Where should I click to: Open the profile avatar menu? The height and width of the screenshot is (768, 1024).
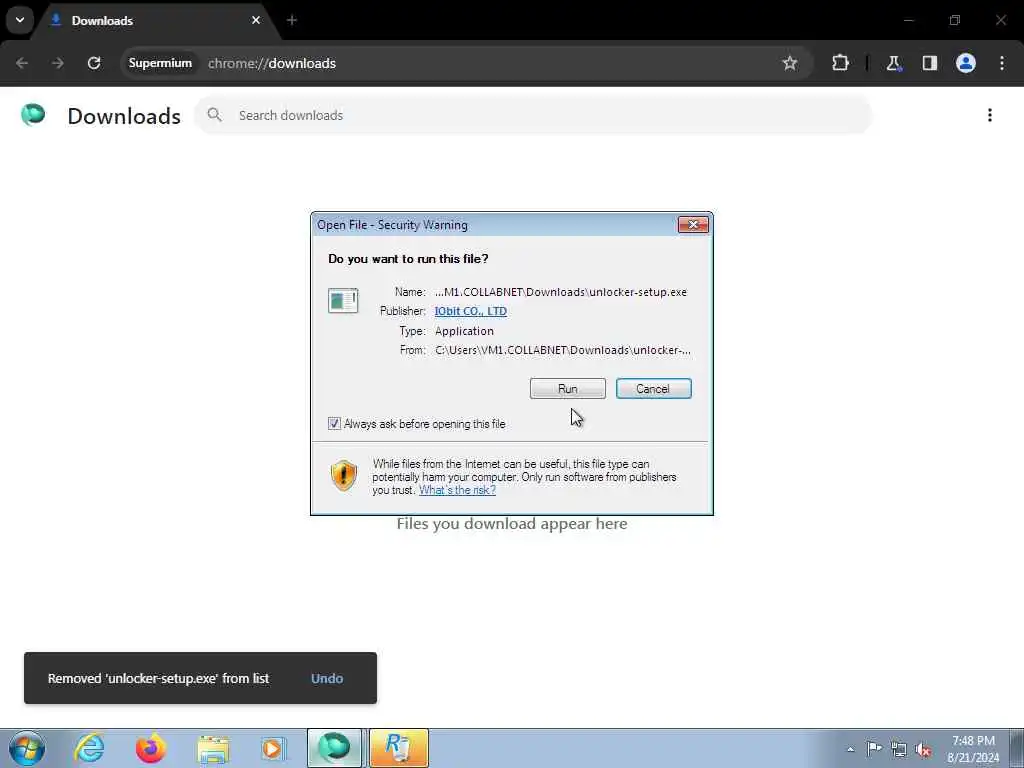click(x=966, y=63)
